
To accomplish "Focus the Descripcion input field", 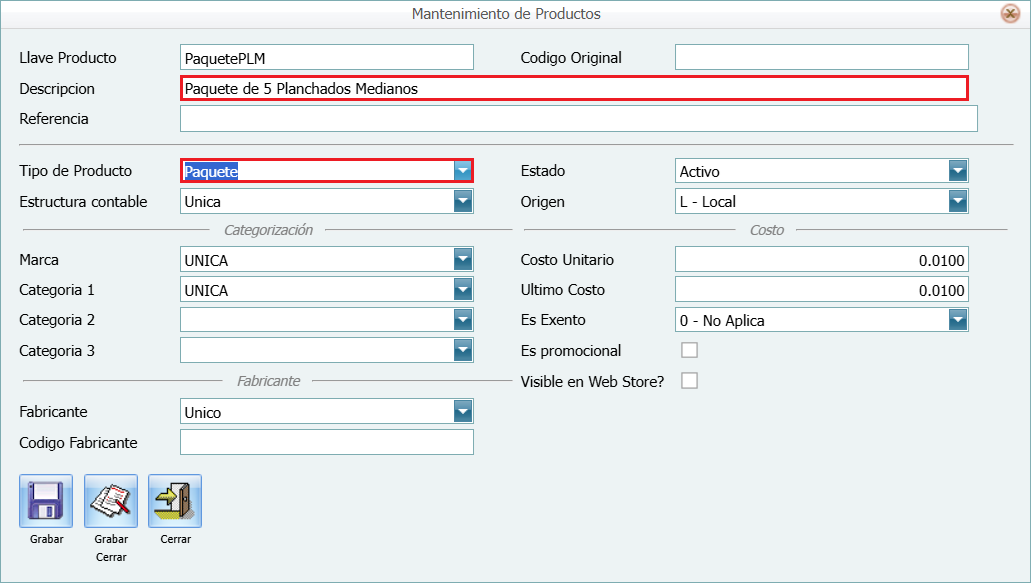I will 574,88.
